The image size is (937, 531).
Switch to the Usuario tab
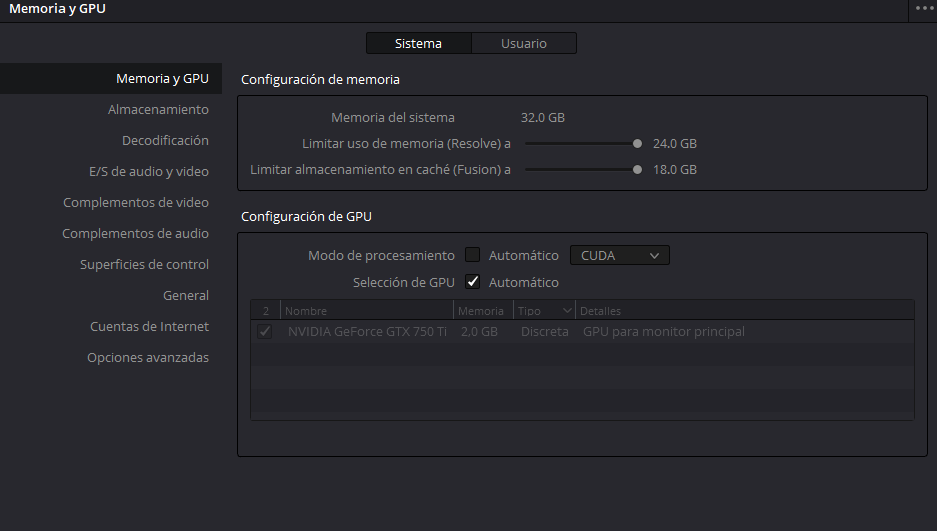(x=524, y=43)
